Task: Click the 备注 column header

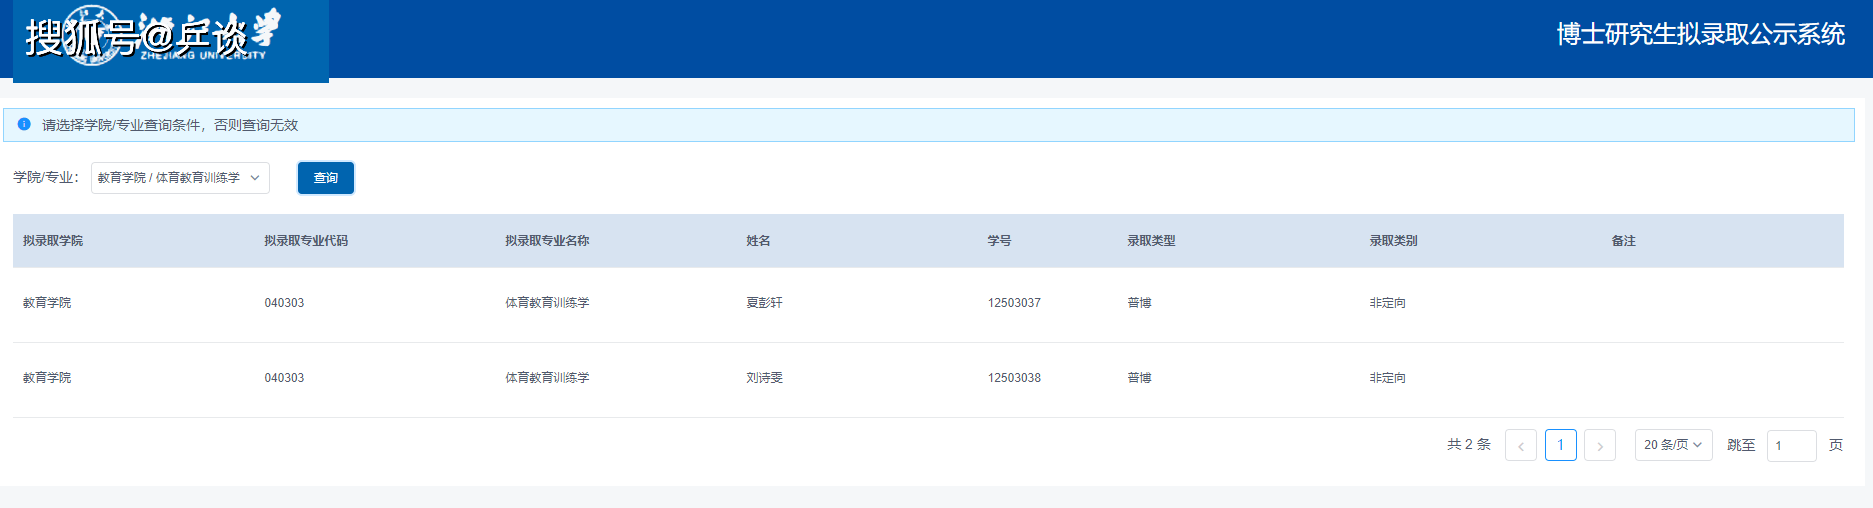Action: pos(1623,241)
